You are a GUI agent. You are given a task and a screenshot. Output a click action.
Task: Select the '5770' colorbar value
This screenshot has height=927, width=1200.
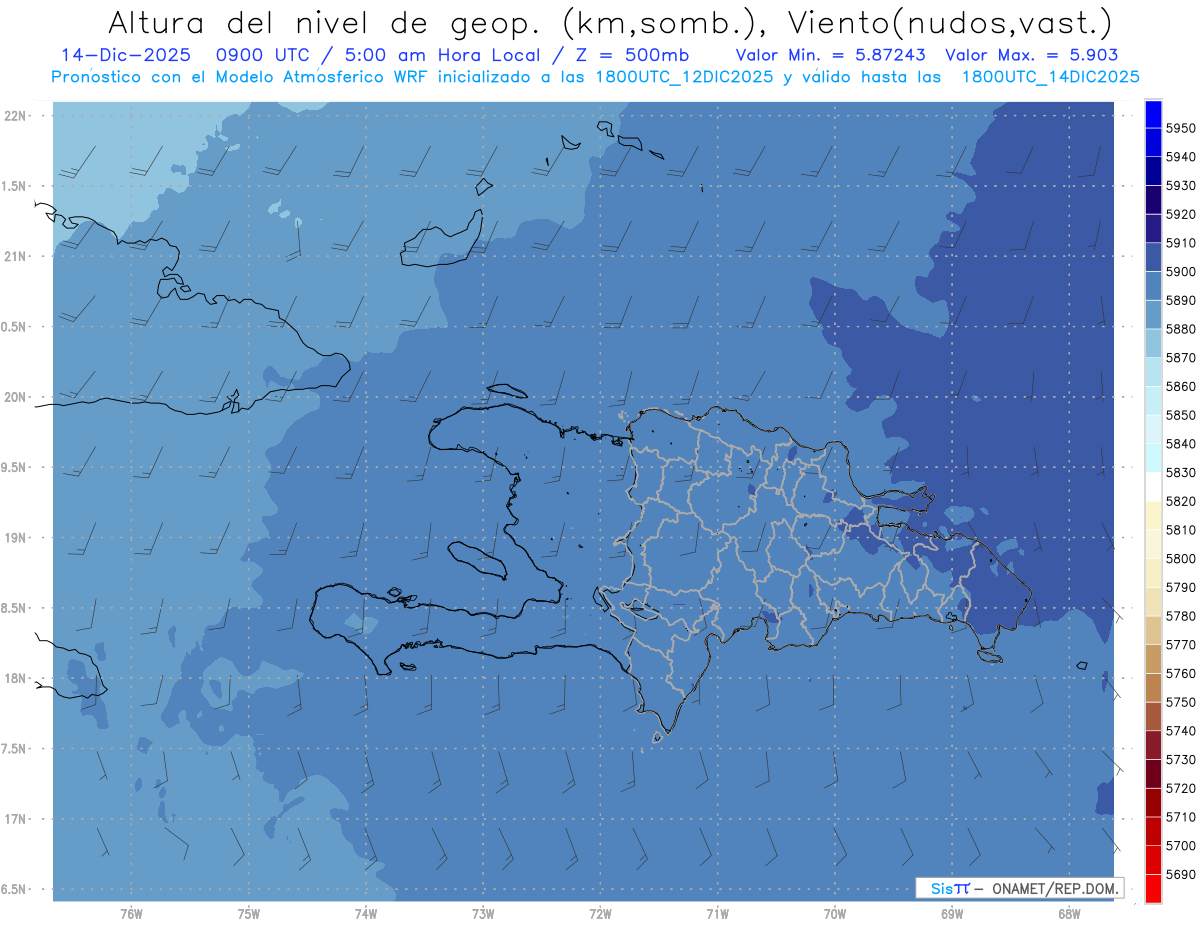[1180, 645]
